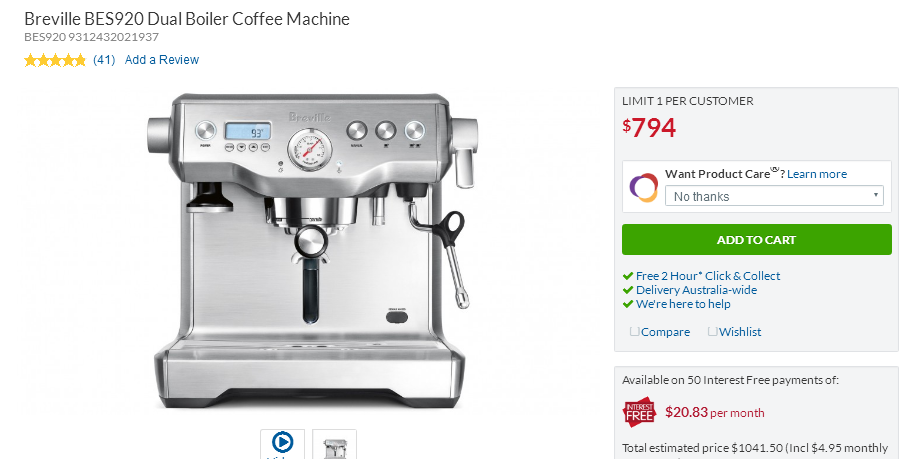Image resolution: width=908 pixels, height=459 pixels.
Task: Click the Product Care dropdown arrow
Action: [x=876, y=195]
